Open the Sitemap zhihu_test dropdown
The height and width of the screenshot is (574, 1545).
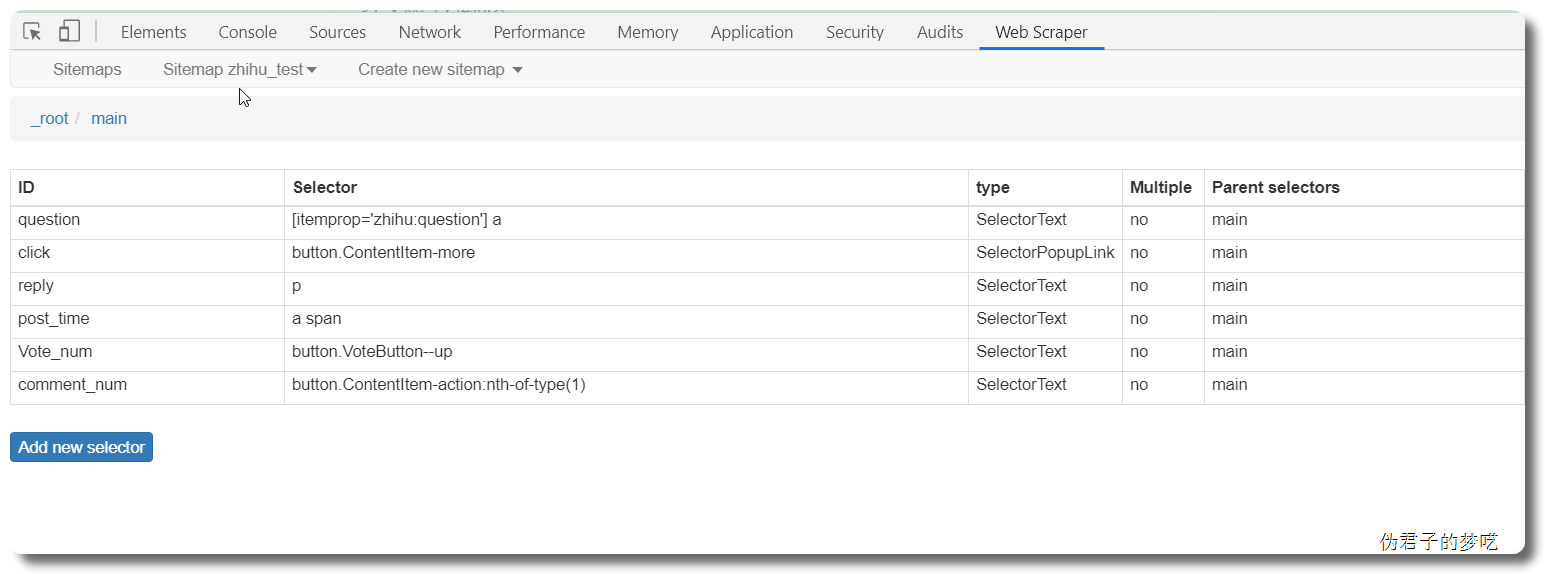[x=240, y=69]
